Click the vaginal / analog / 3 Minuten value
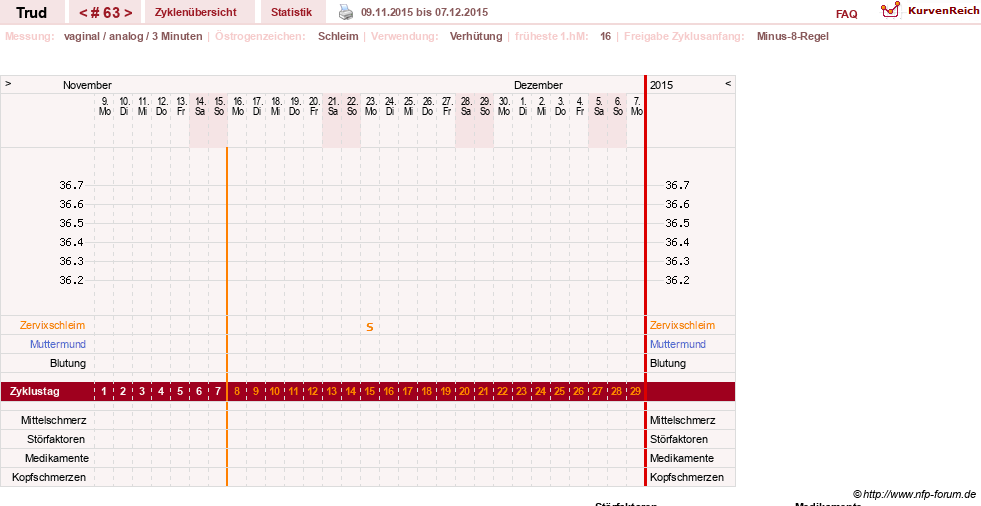Image resolution: width=981 pixels, height=506 pixels. [133, 36]
